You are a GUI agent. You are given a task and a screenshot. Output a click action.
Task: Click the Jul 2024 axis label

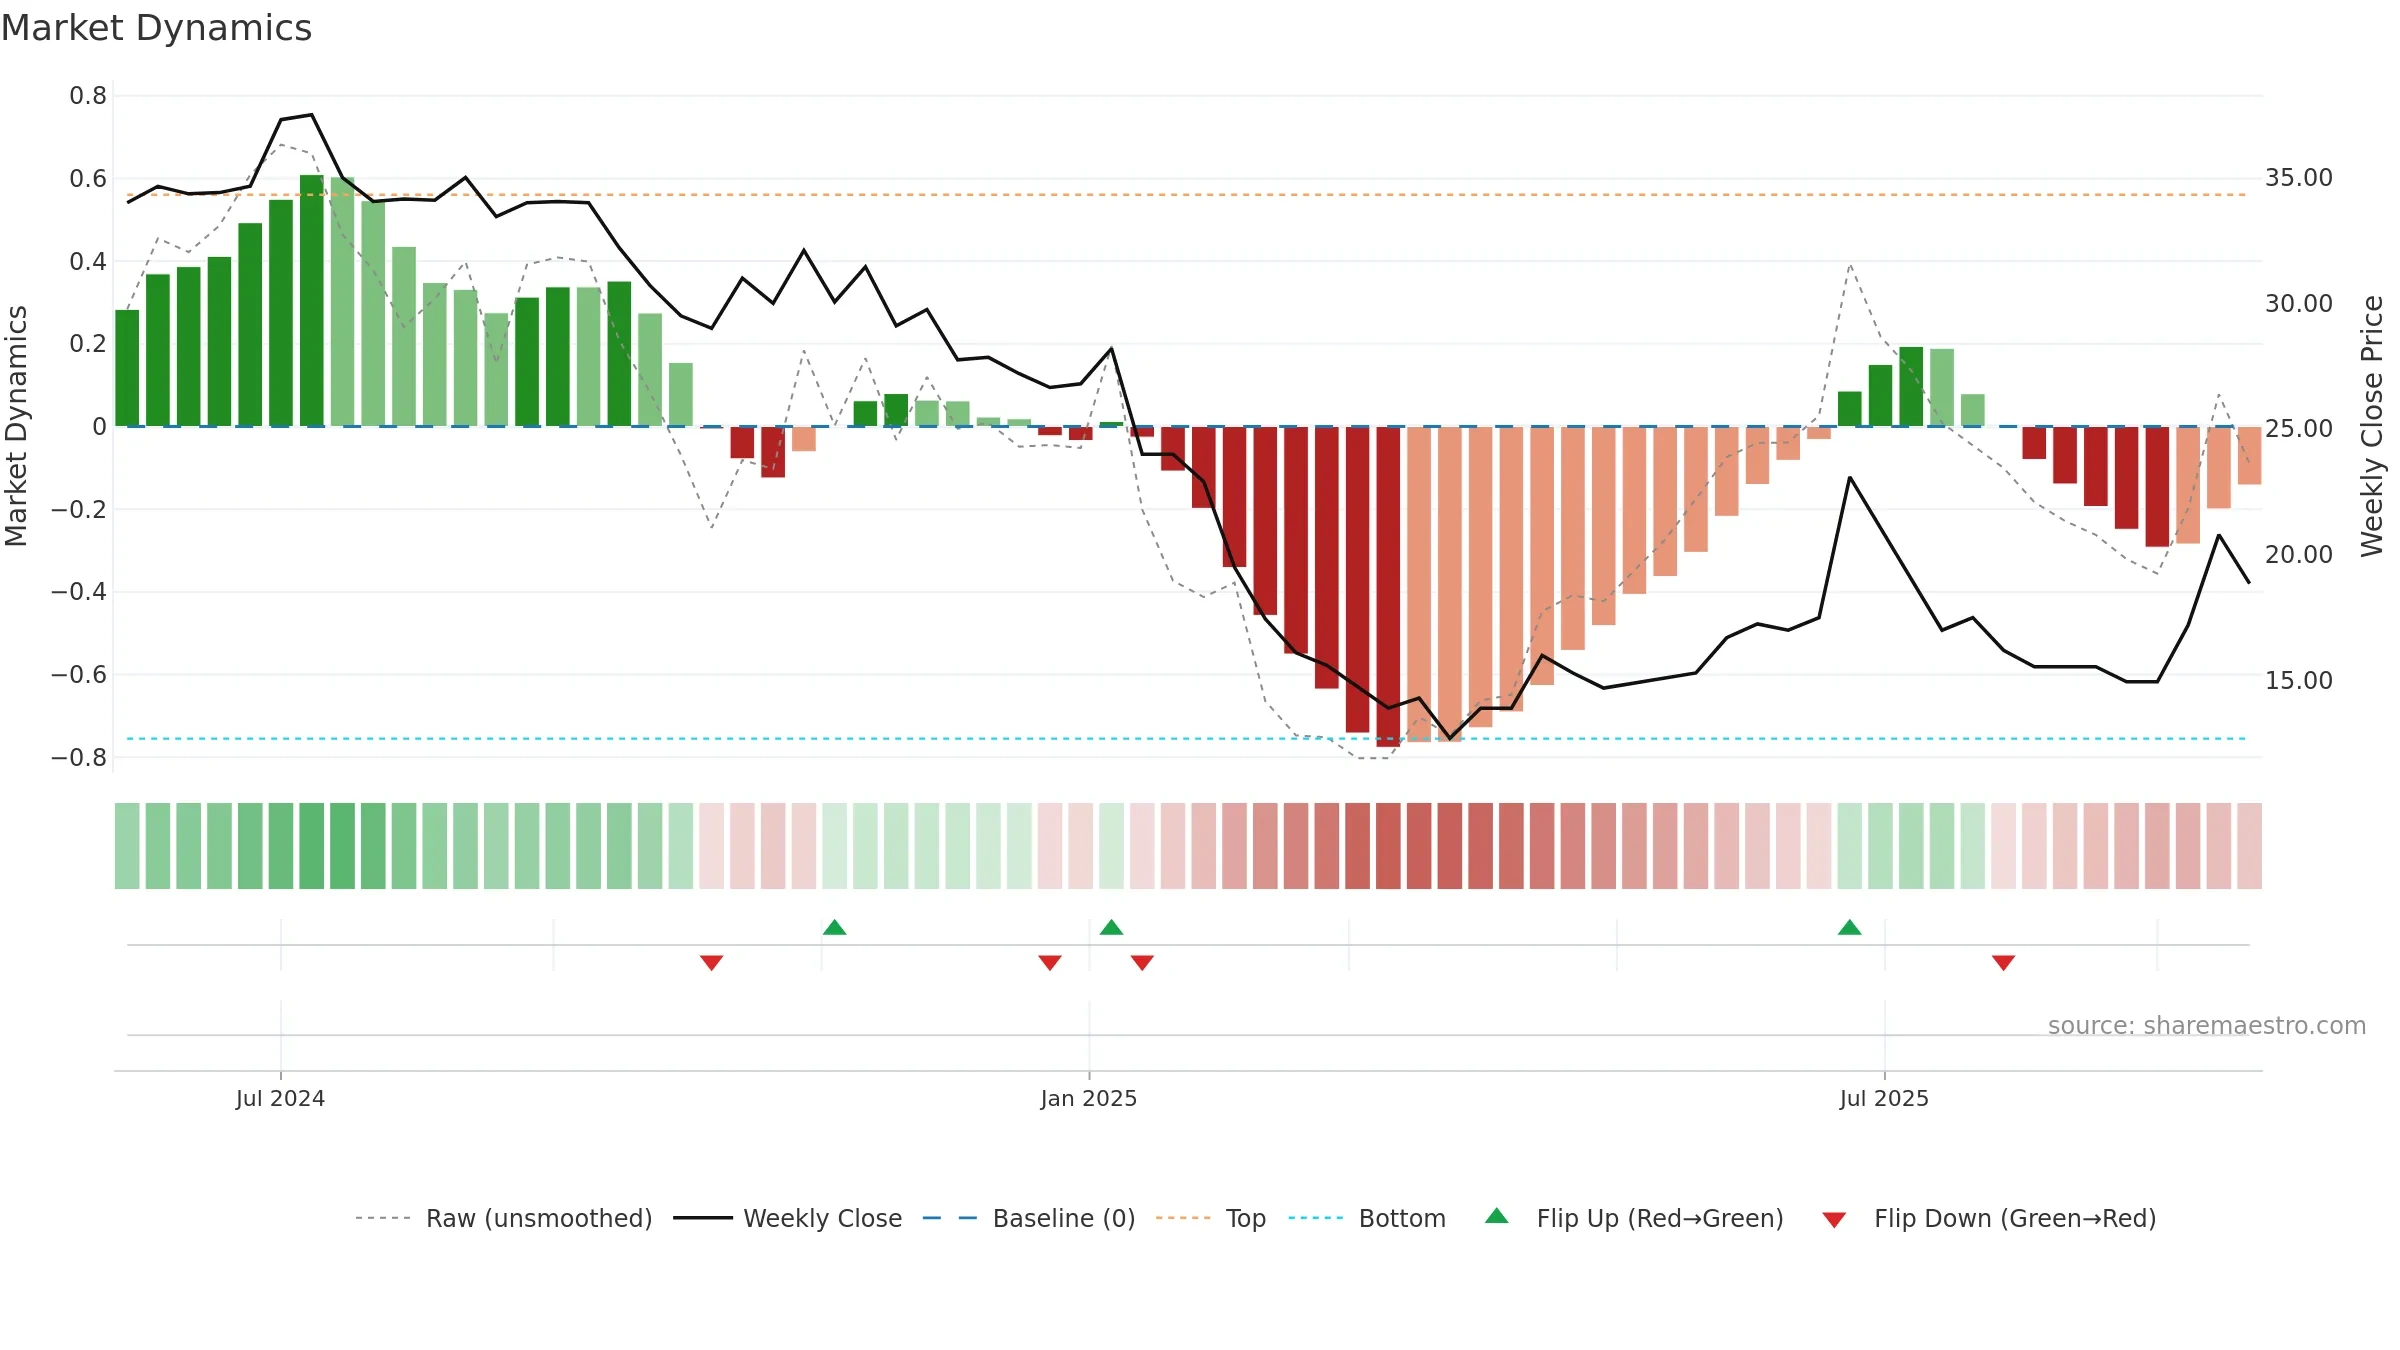click(x=280, y=1098)
